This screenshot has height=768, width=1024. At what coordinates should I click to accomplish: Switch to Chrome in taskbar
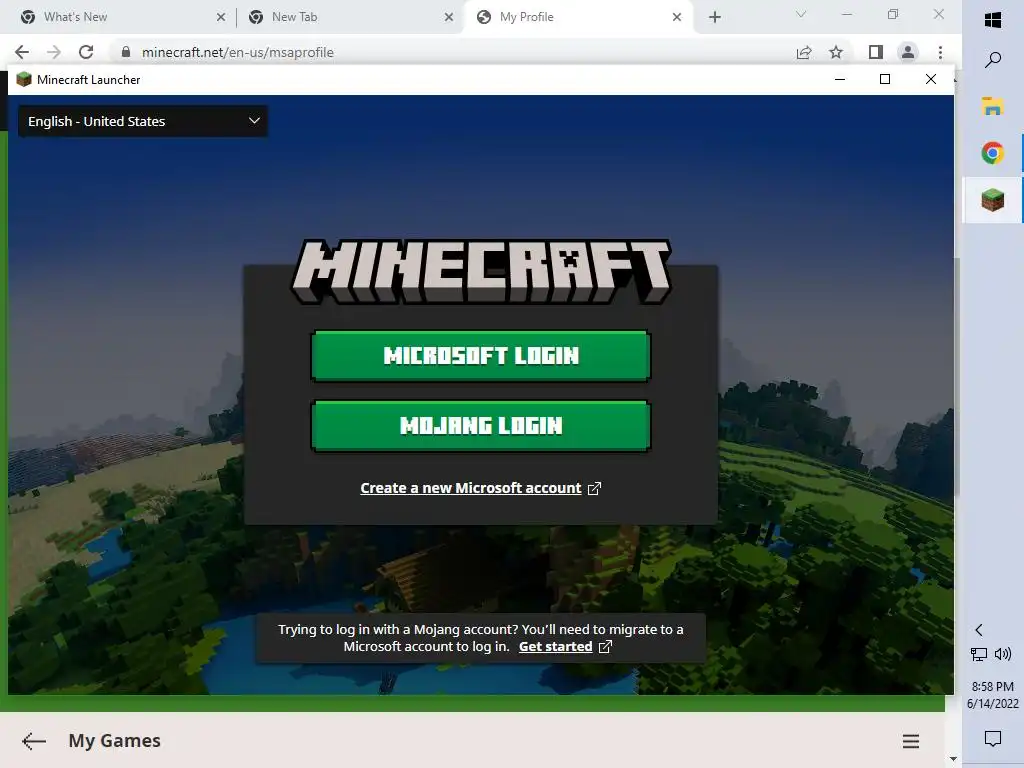coord(993,153)
